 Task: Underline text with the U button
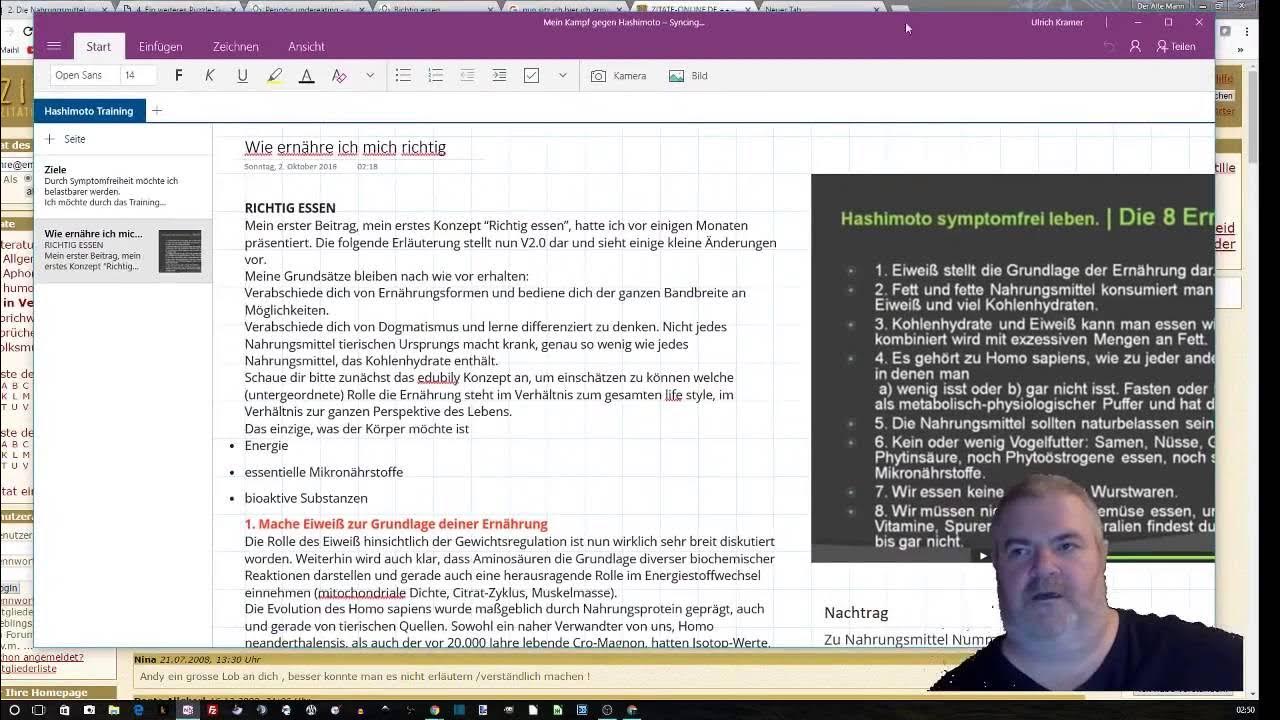point(242,75)
